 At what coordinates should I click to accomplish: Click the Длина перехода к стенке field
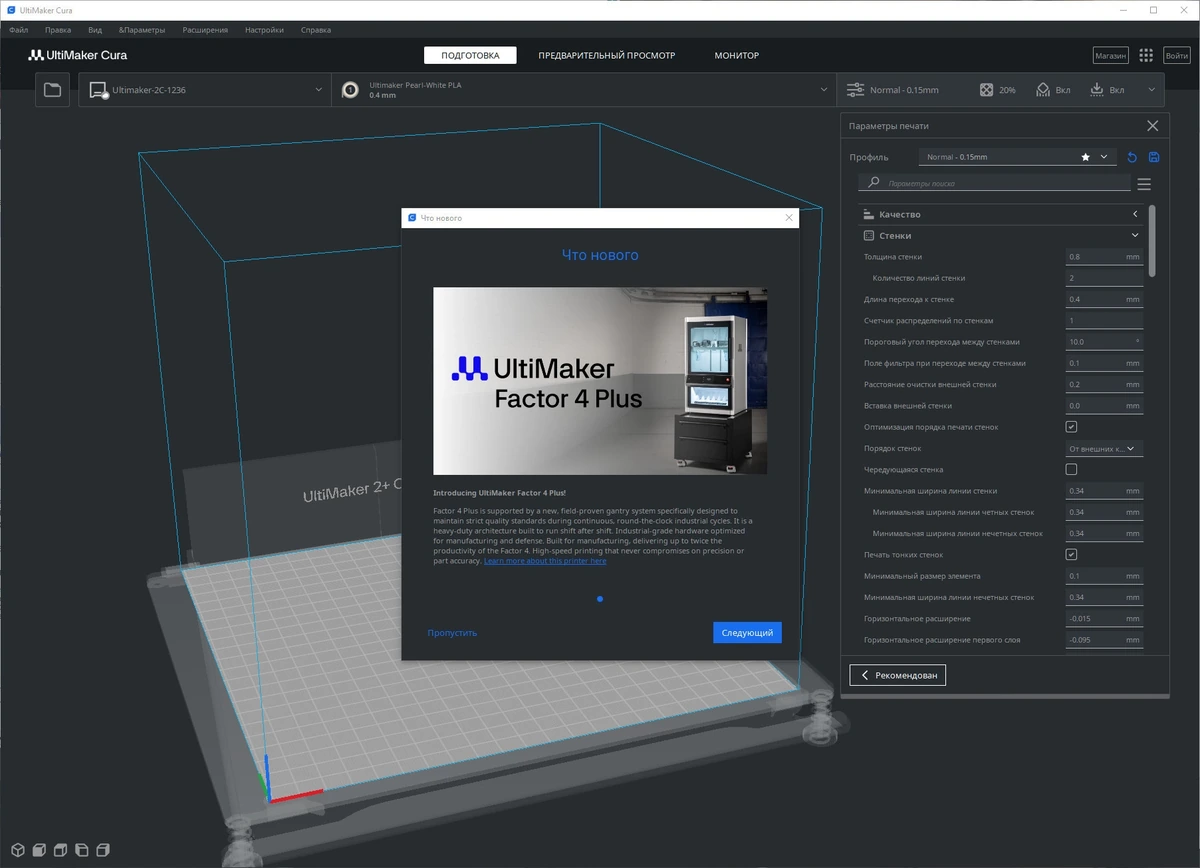pos(1104,299)
